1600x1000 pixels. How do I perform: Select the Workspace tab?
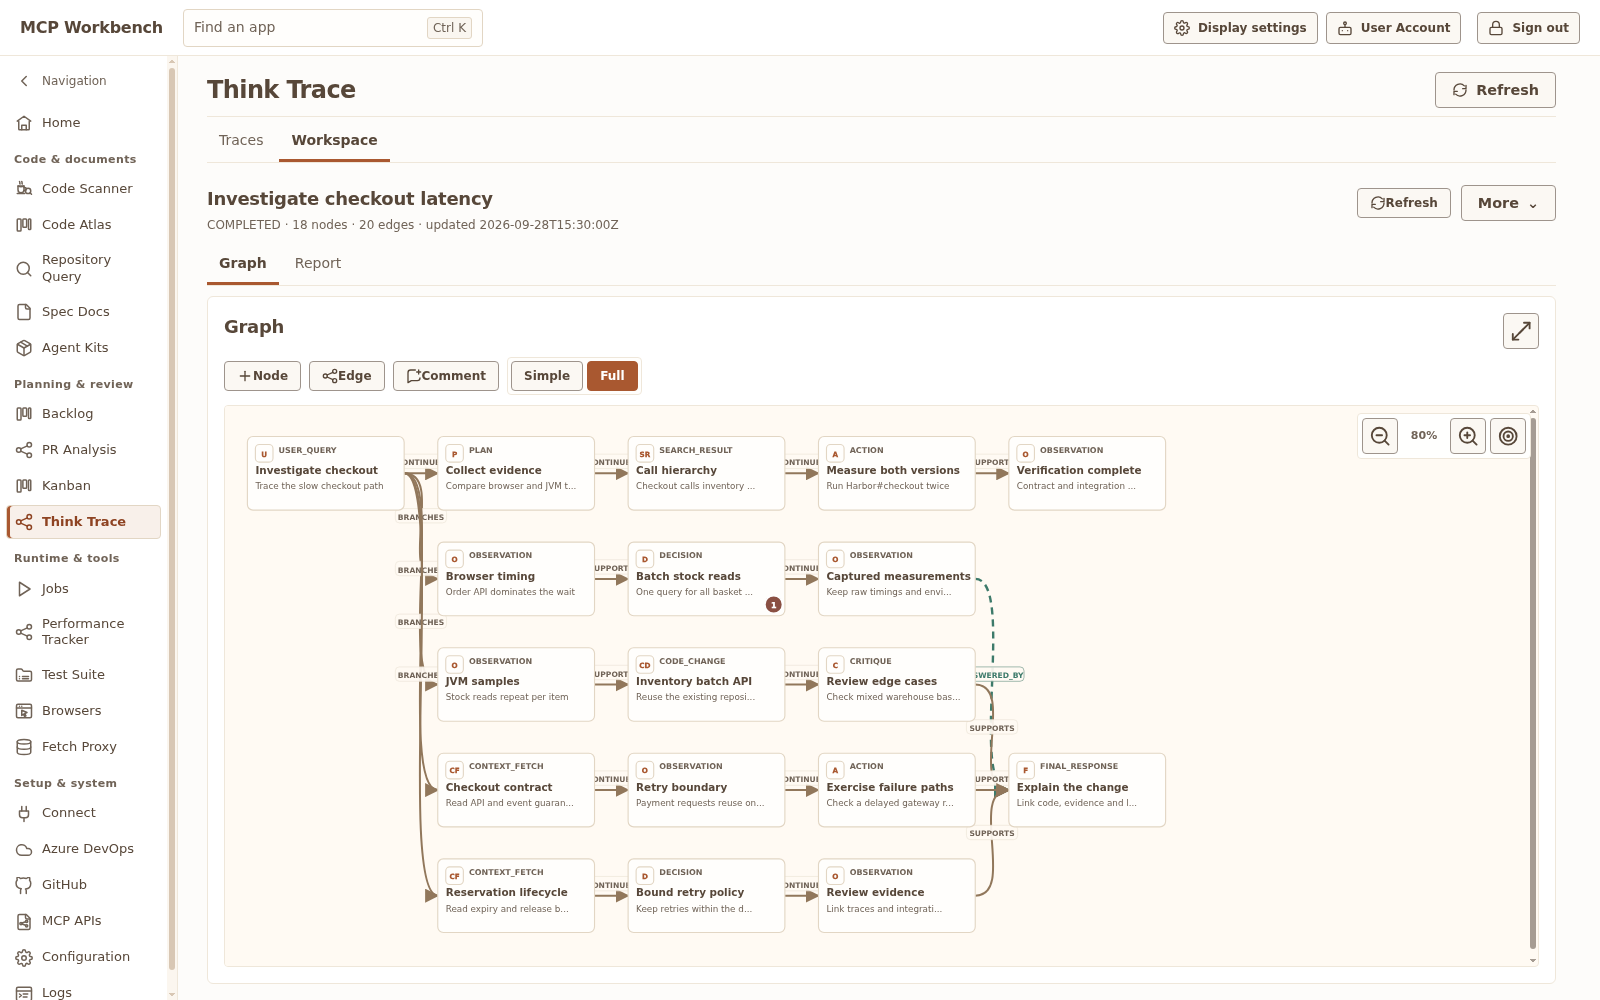click(x=334, y=140)
